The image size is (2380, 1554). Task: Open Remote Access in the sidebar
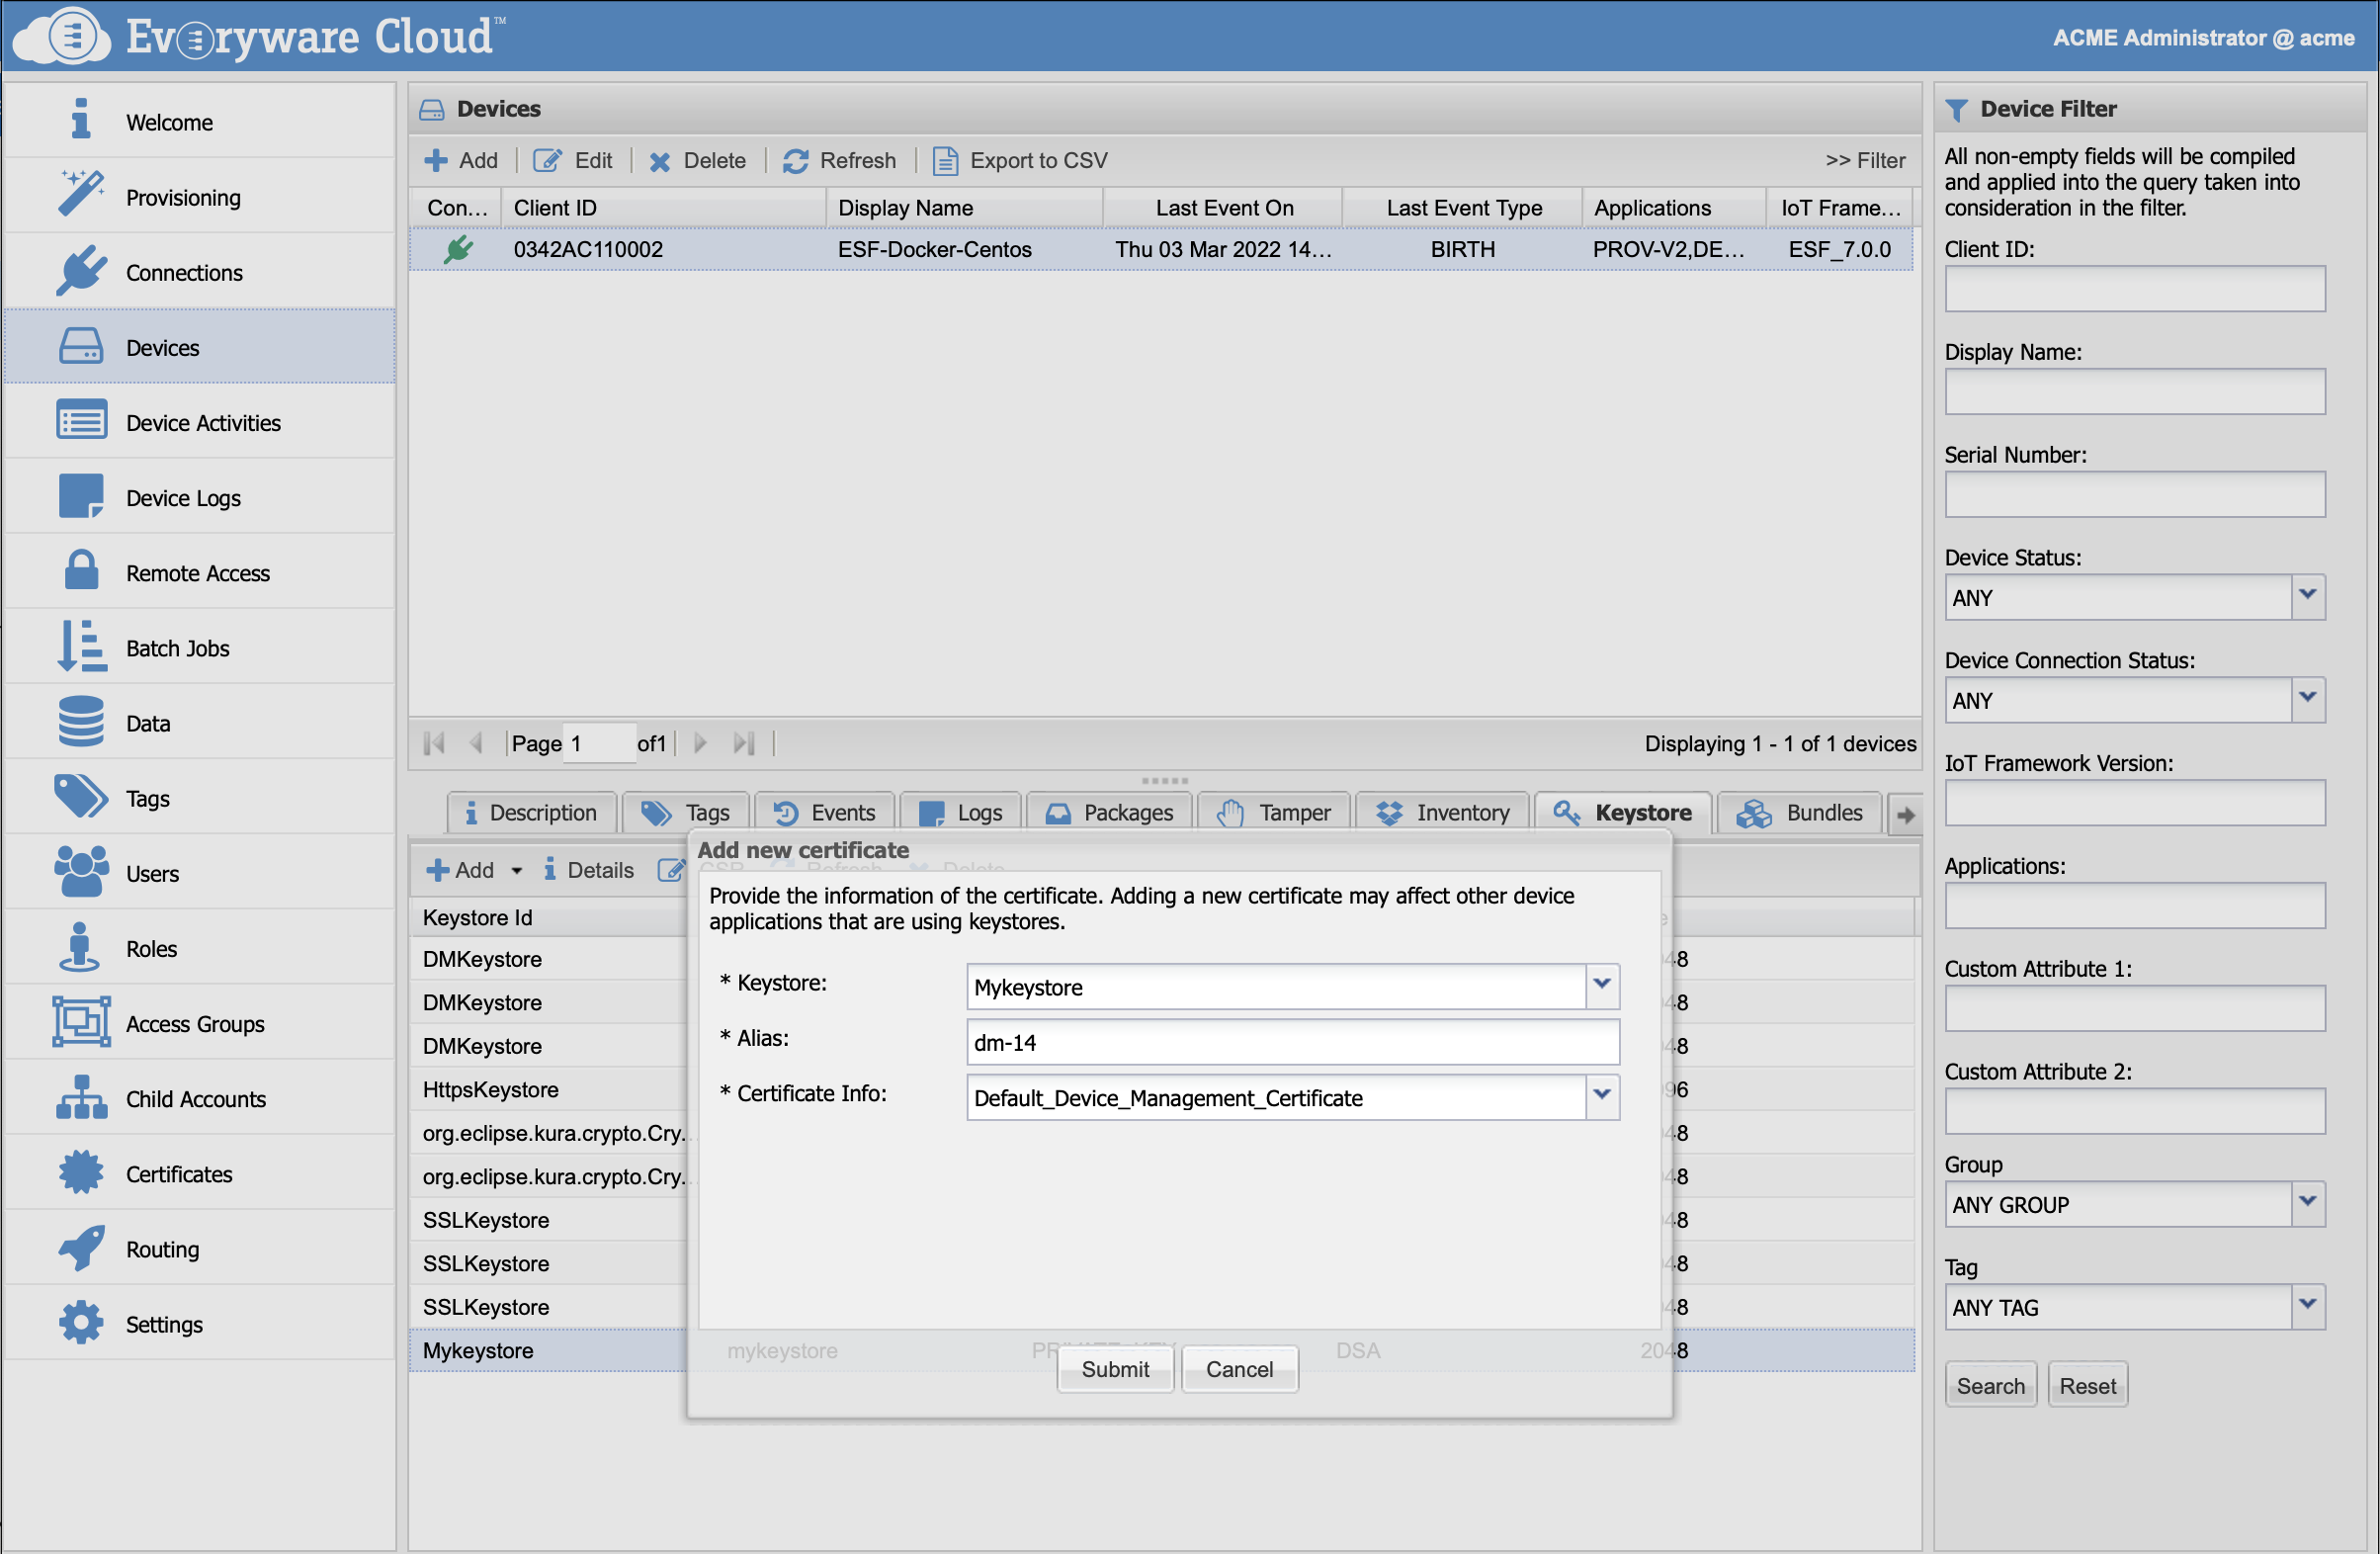pos(199,572)
